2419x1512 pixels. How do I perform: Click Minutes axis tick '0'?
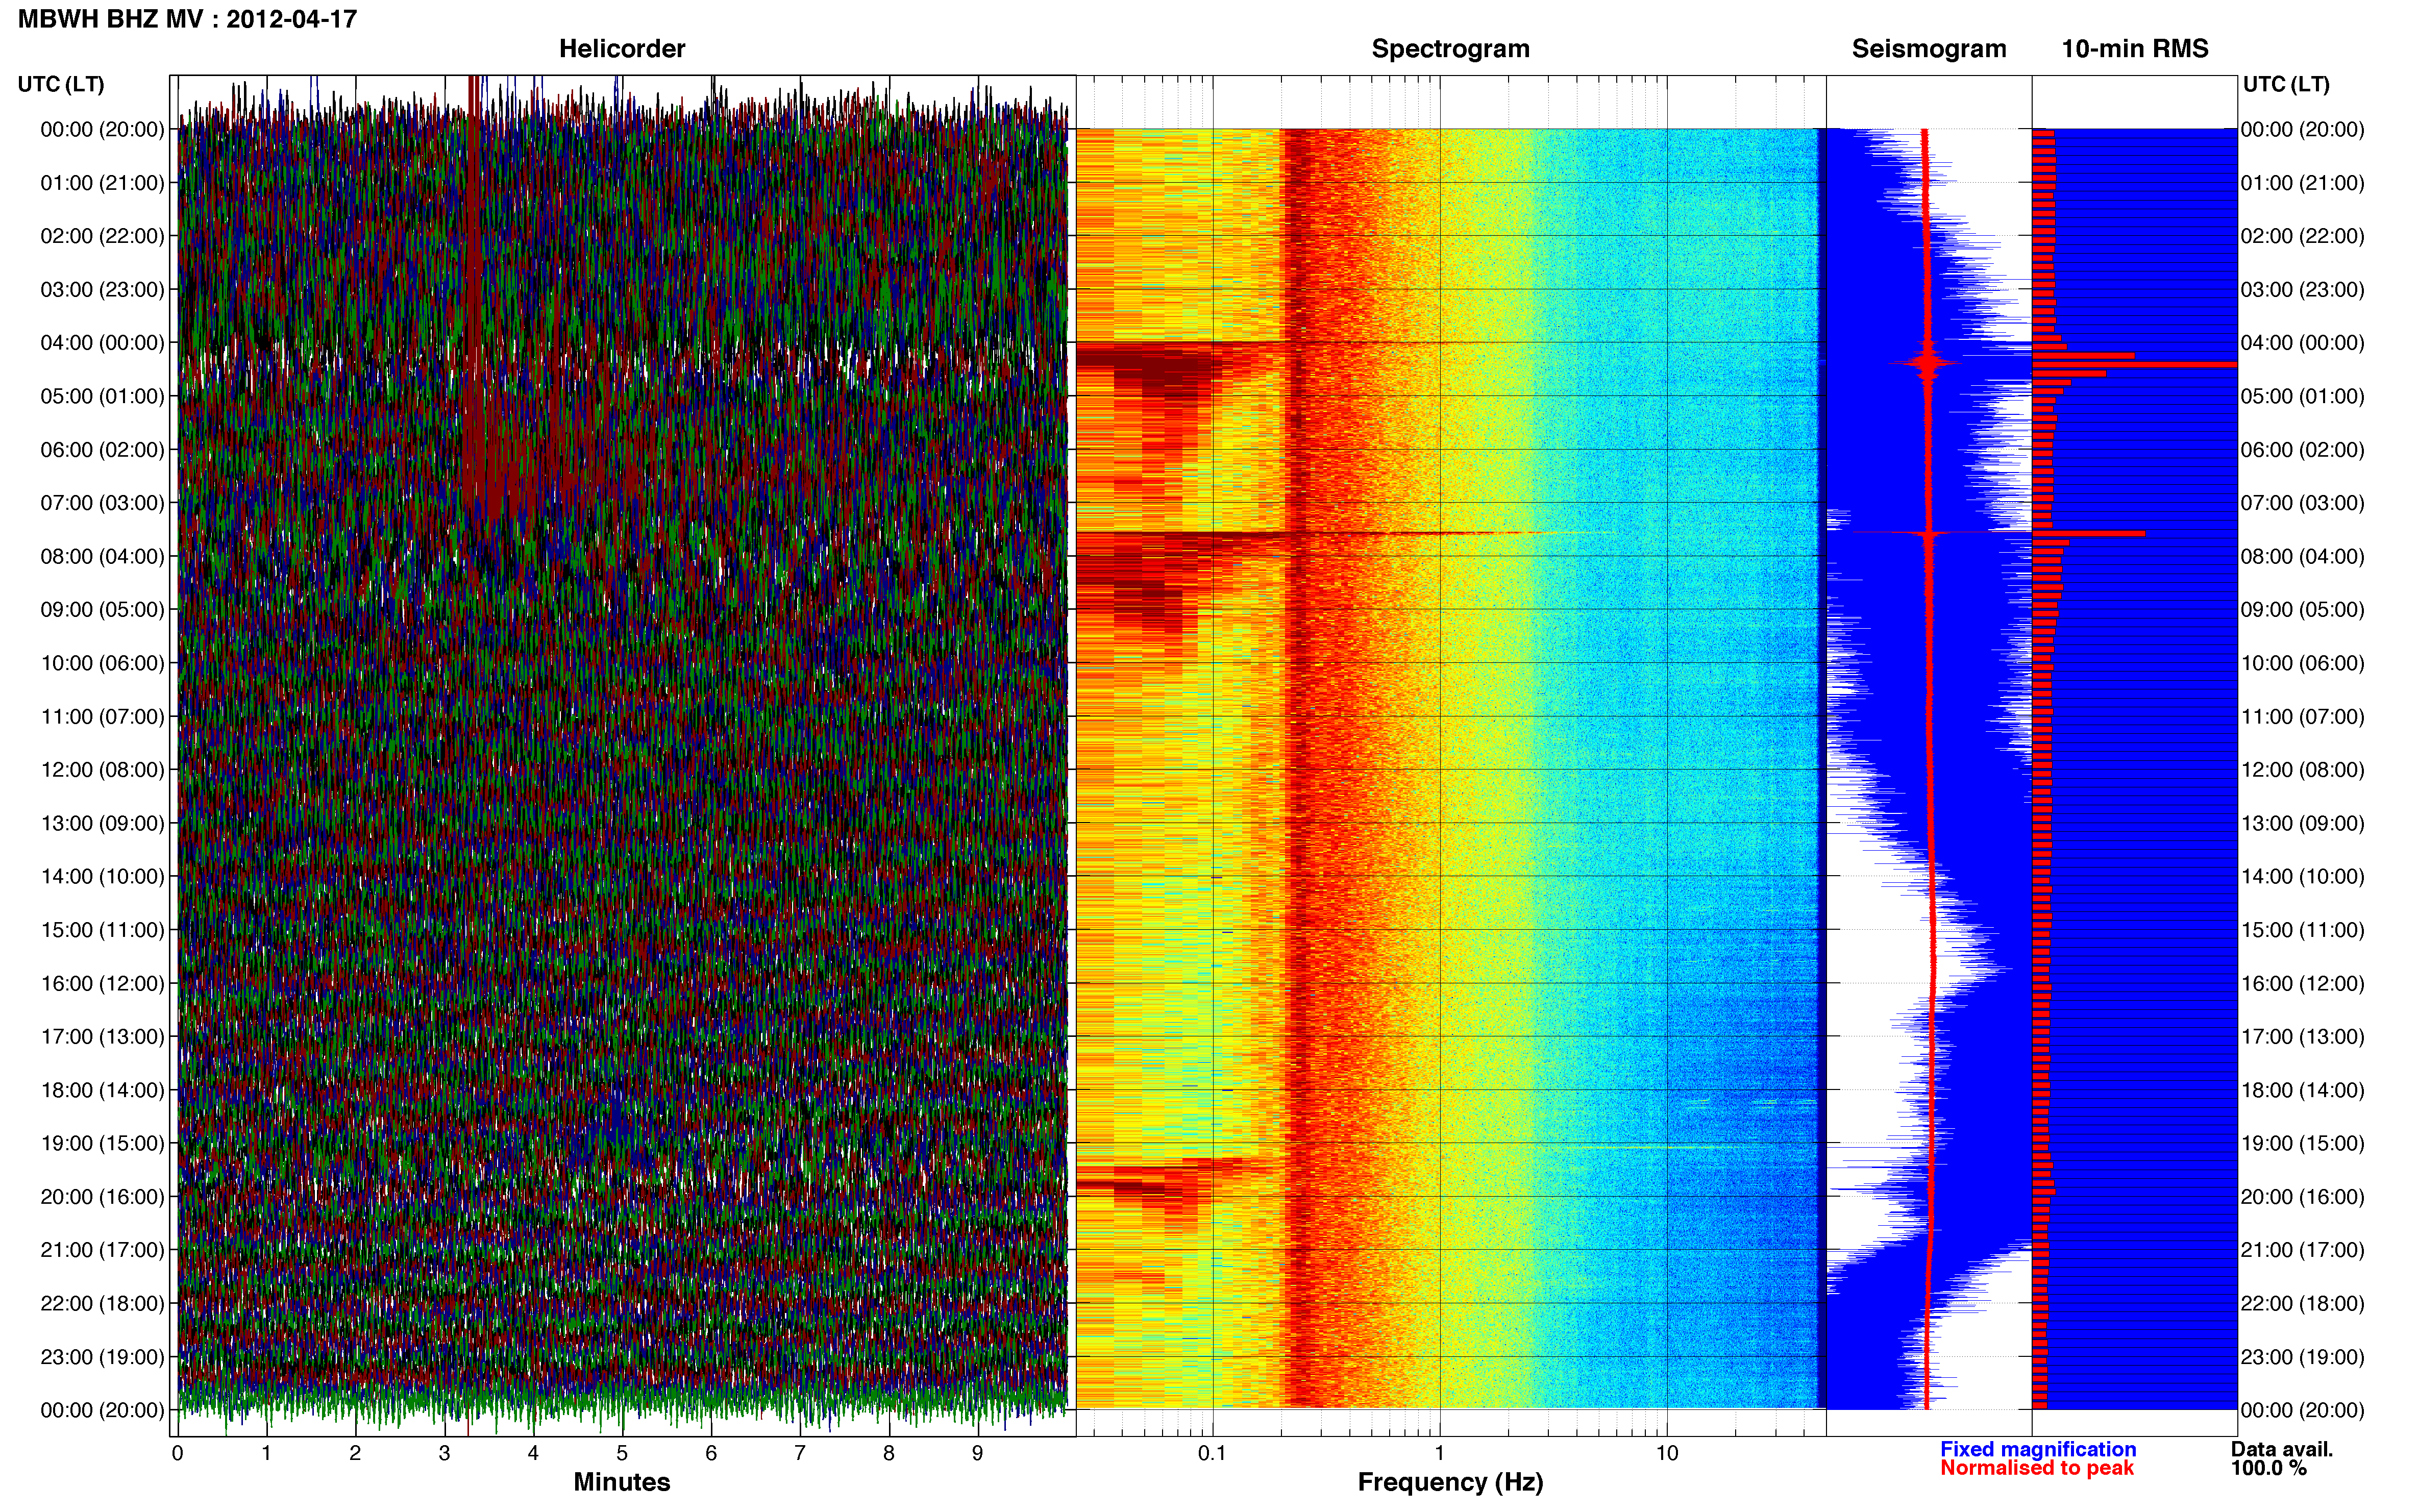[178, 1453]
